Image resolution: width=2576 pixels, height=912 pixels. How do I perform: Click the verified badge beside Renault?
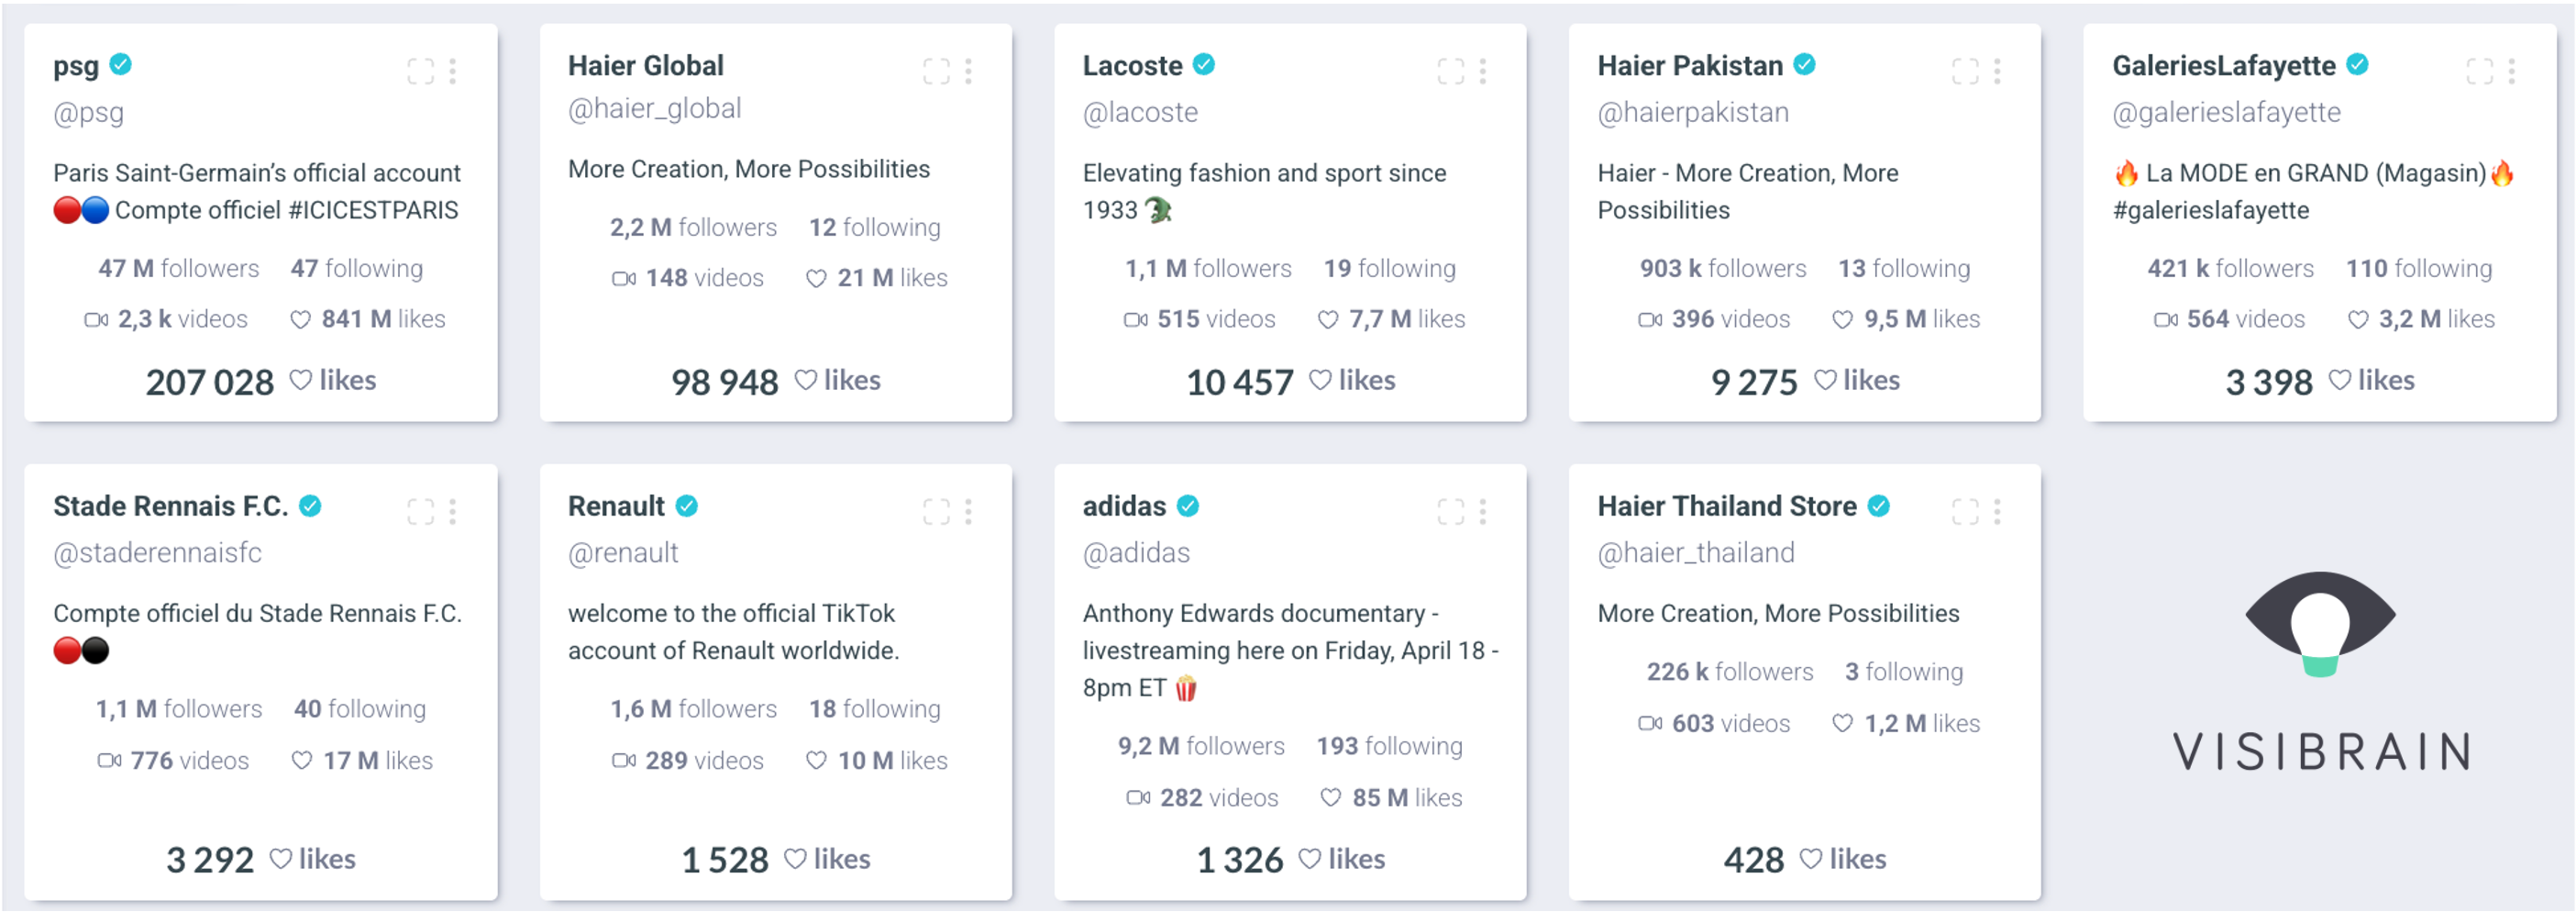(686, 506)
